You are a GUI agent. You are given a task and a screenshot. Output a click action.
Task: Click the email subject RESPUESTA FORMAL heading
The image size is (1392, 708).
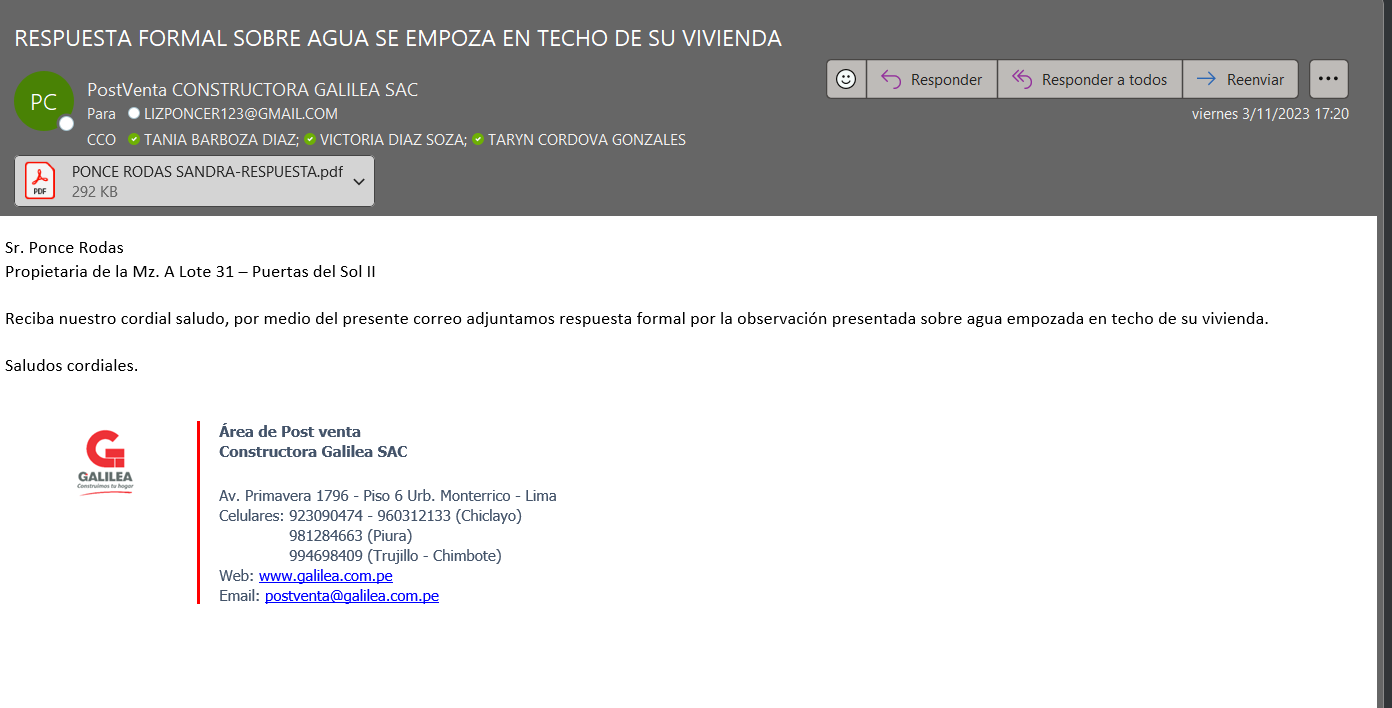point(398,38)
